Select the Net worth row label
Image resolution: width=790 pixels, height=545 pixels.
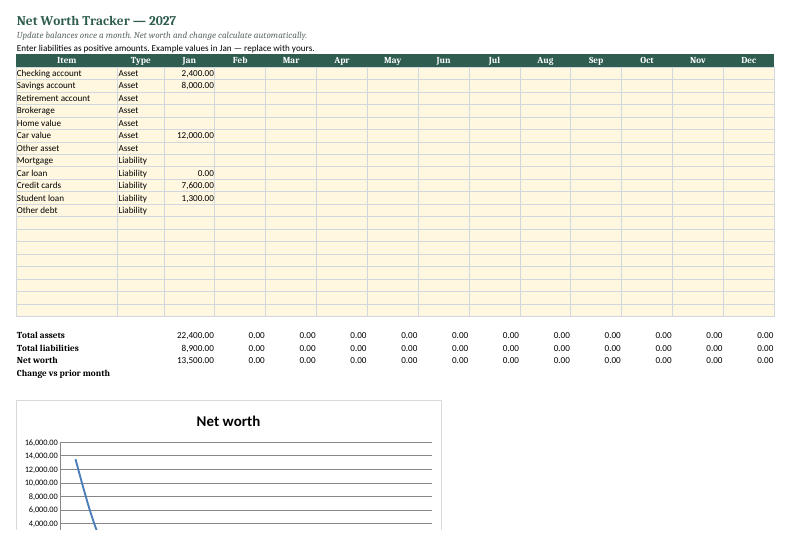tap(37, 360)
